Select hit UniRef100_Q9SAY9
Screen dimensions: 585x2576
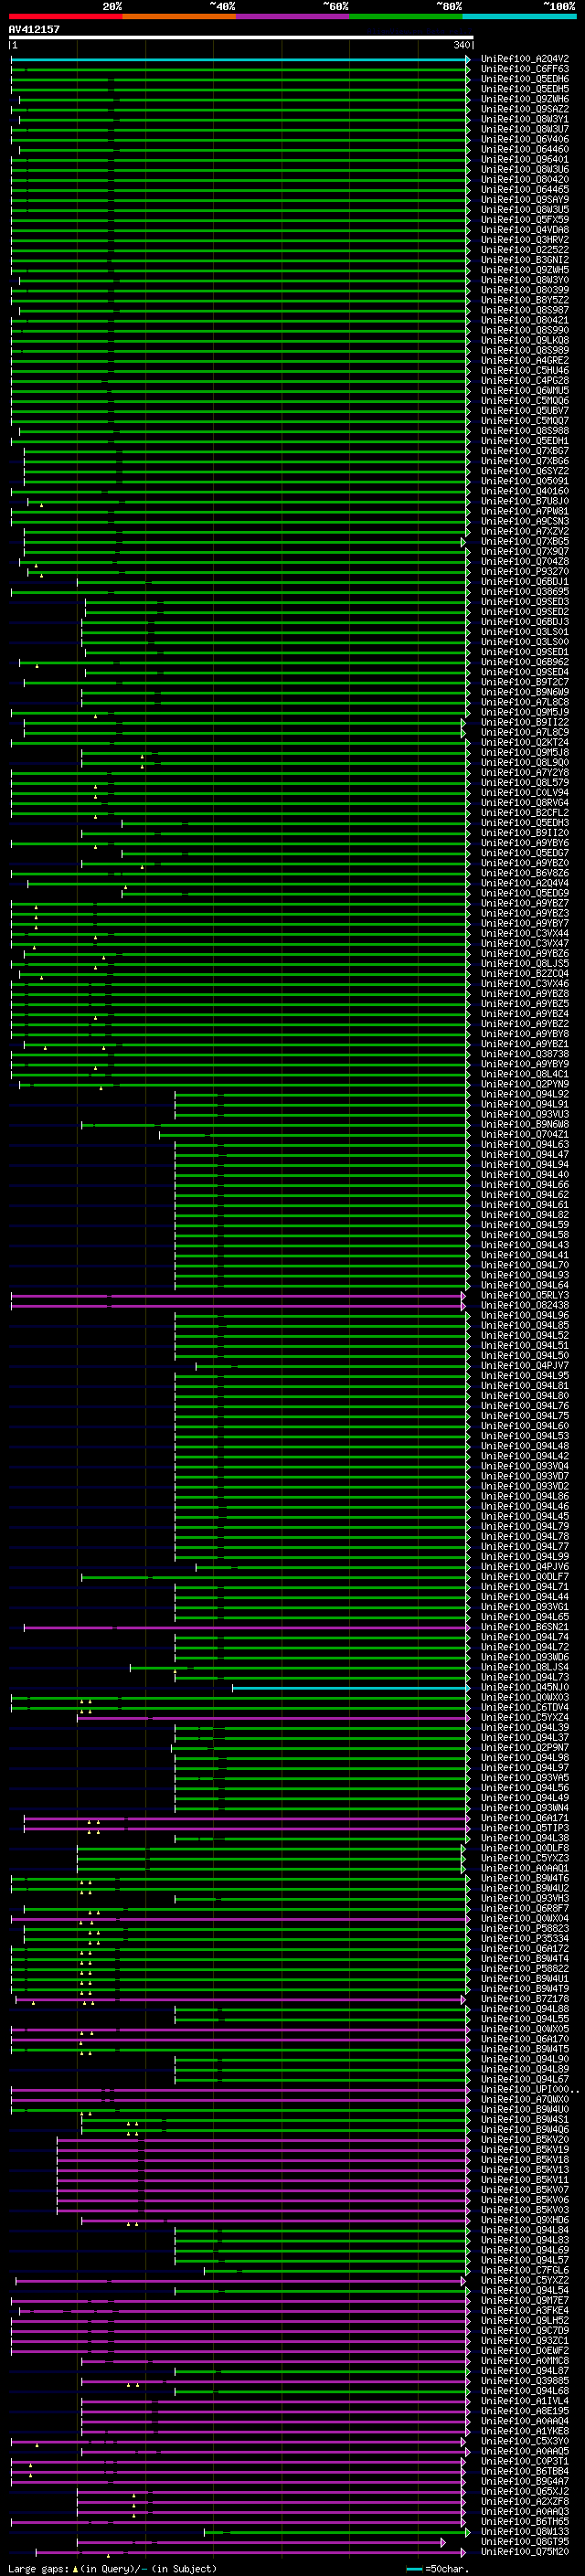525,200
